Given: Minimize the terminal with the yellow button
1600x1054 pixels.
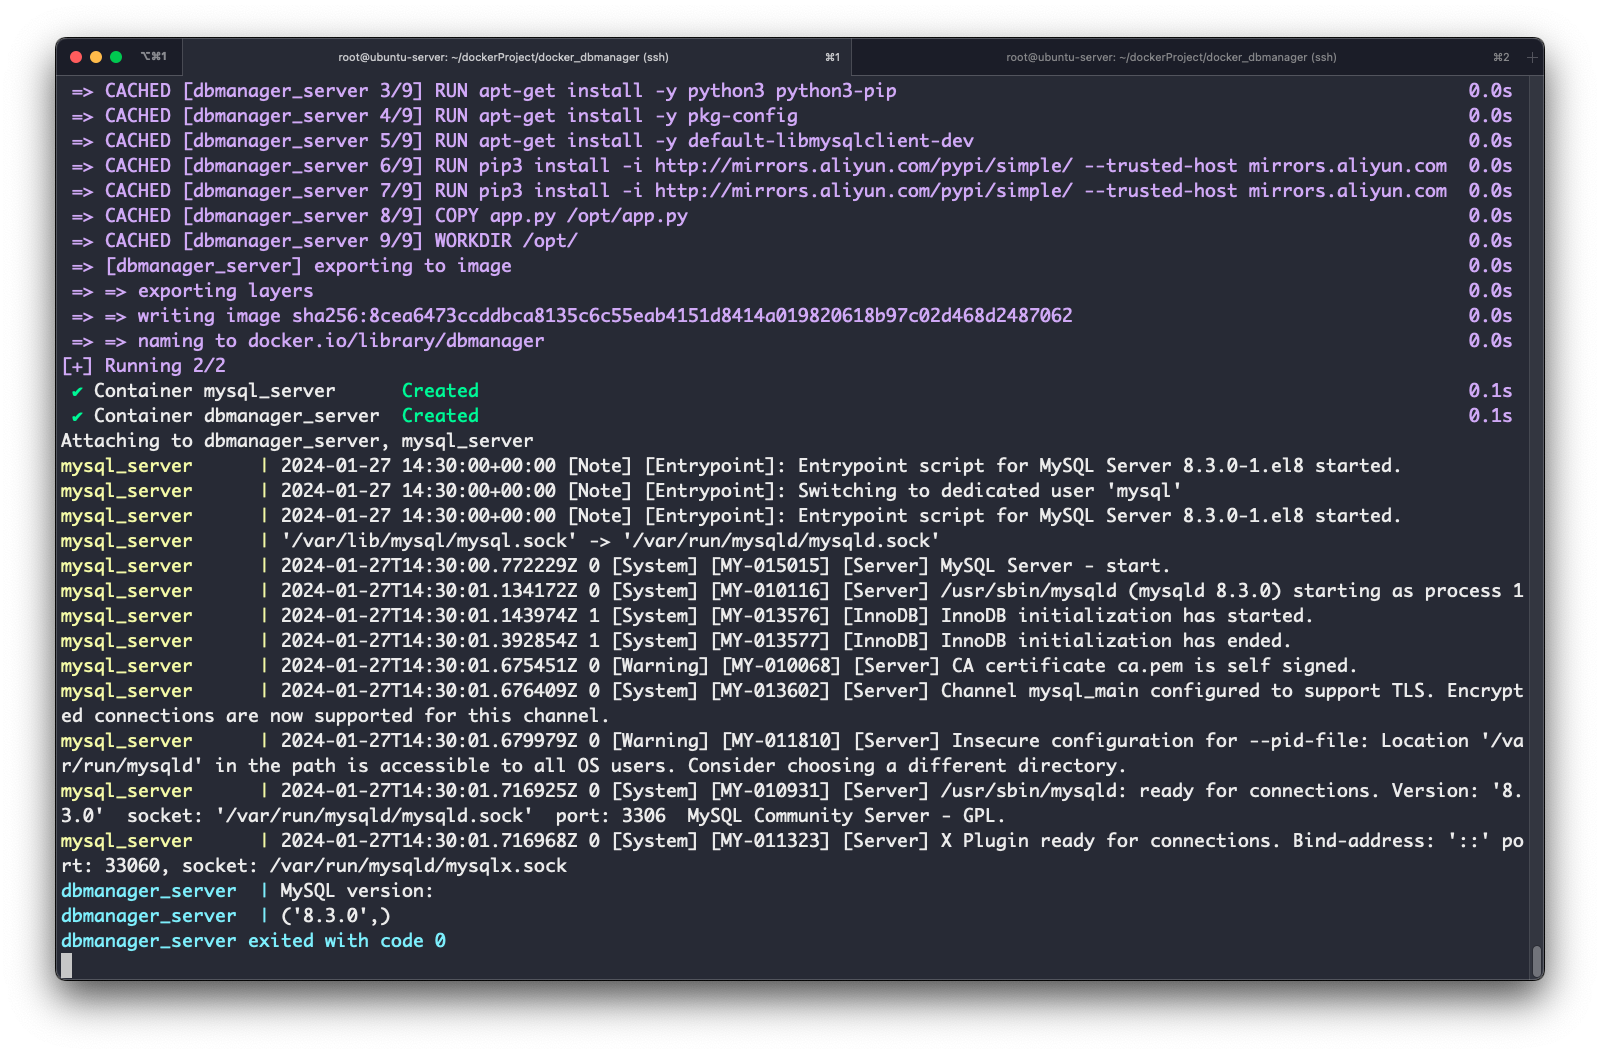Looking at the screenshot, I should (x=96, y=57).
